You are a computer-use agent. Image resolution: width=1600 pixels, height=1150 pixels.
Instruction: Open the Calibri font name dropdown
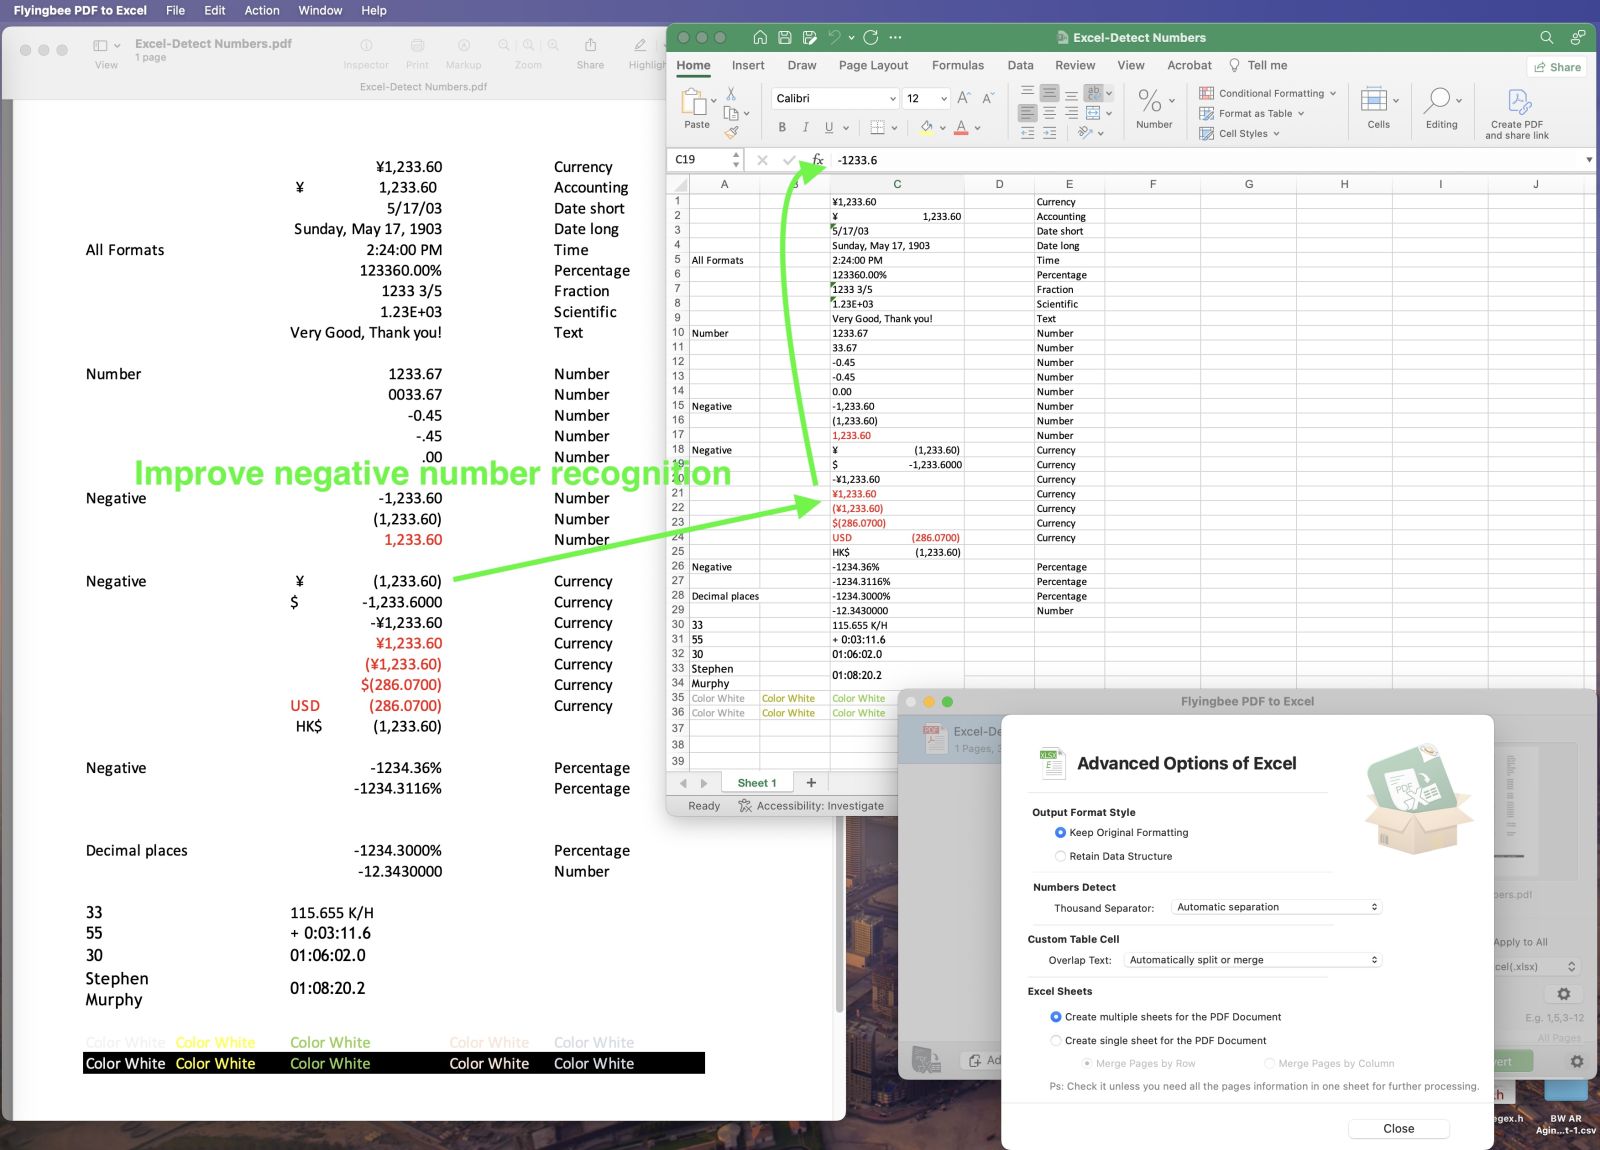893,98
